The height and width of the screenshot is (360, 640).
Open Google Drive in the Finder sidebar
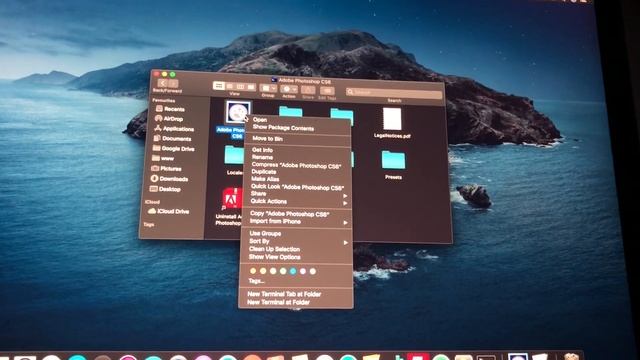173,149
